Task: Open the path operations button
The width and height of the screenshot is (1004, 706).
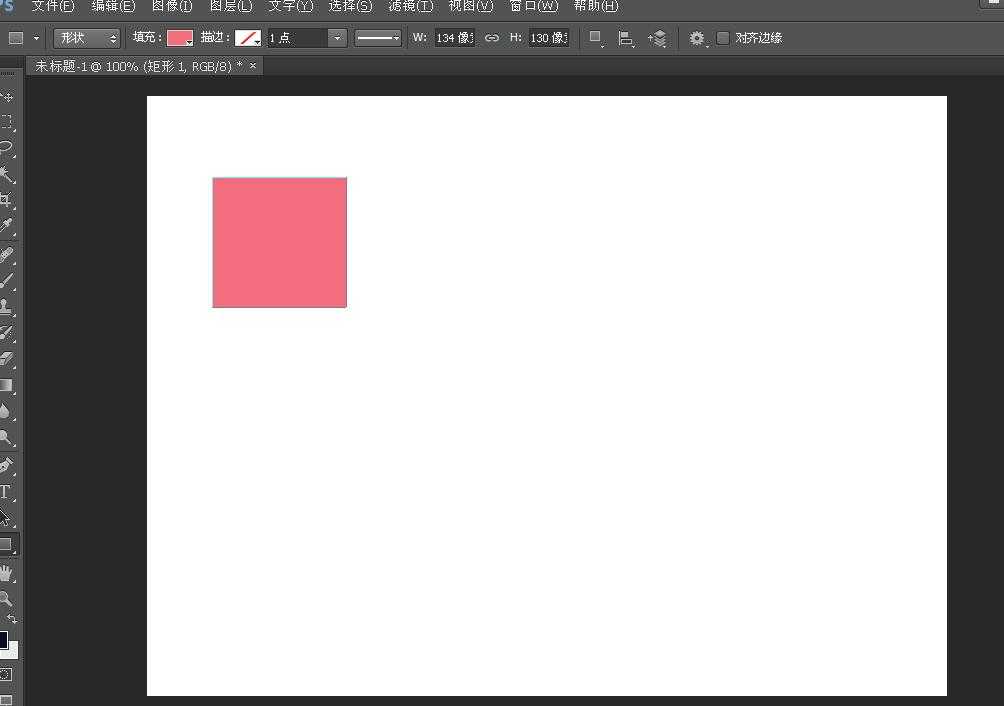Action: pos(596,38)
